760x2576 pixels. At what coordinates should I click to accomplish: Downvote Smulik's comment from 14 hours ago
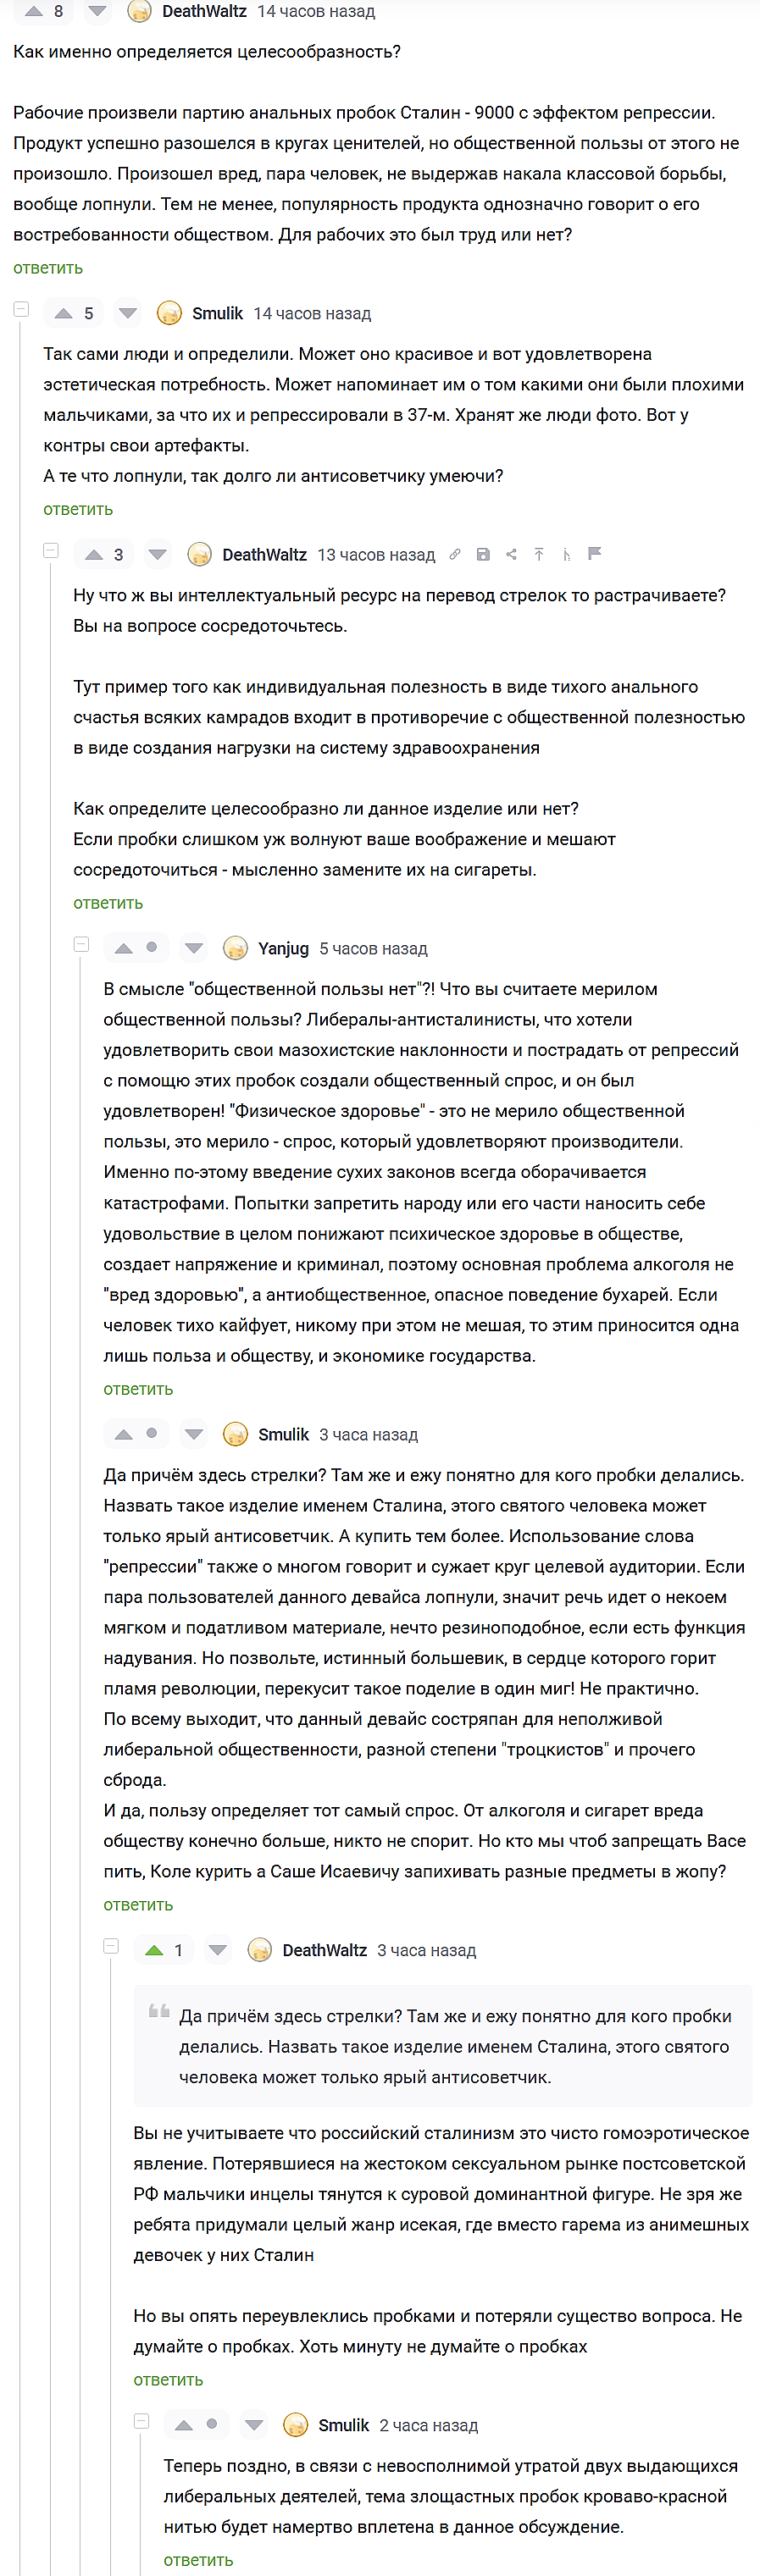point(128,314)
